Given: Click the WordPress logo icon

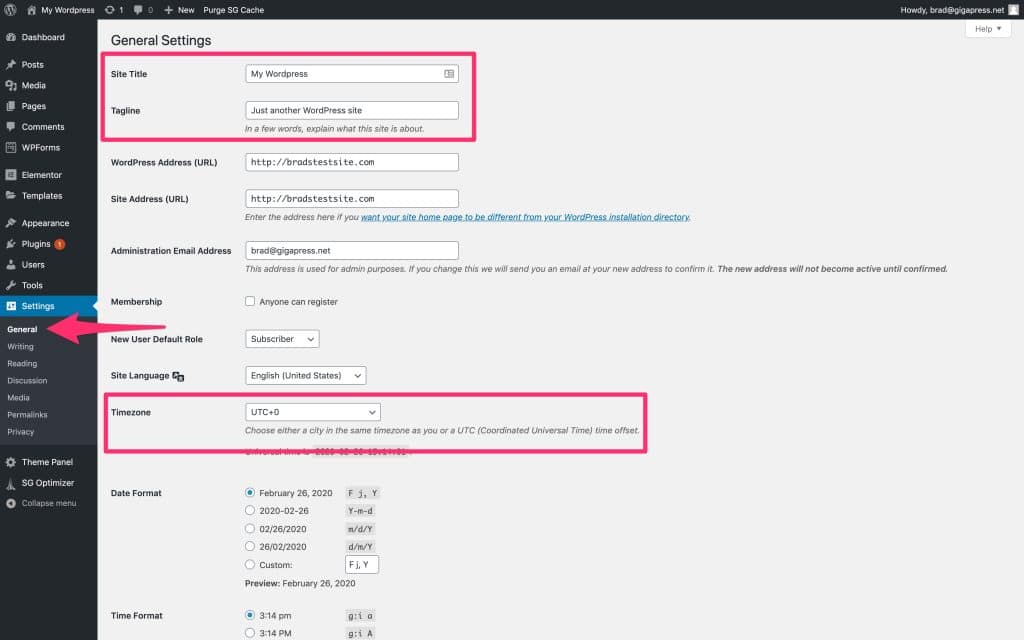Looking at the screenshot, I should pos(10,10).
